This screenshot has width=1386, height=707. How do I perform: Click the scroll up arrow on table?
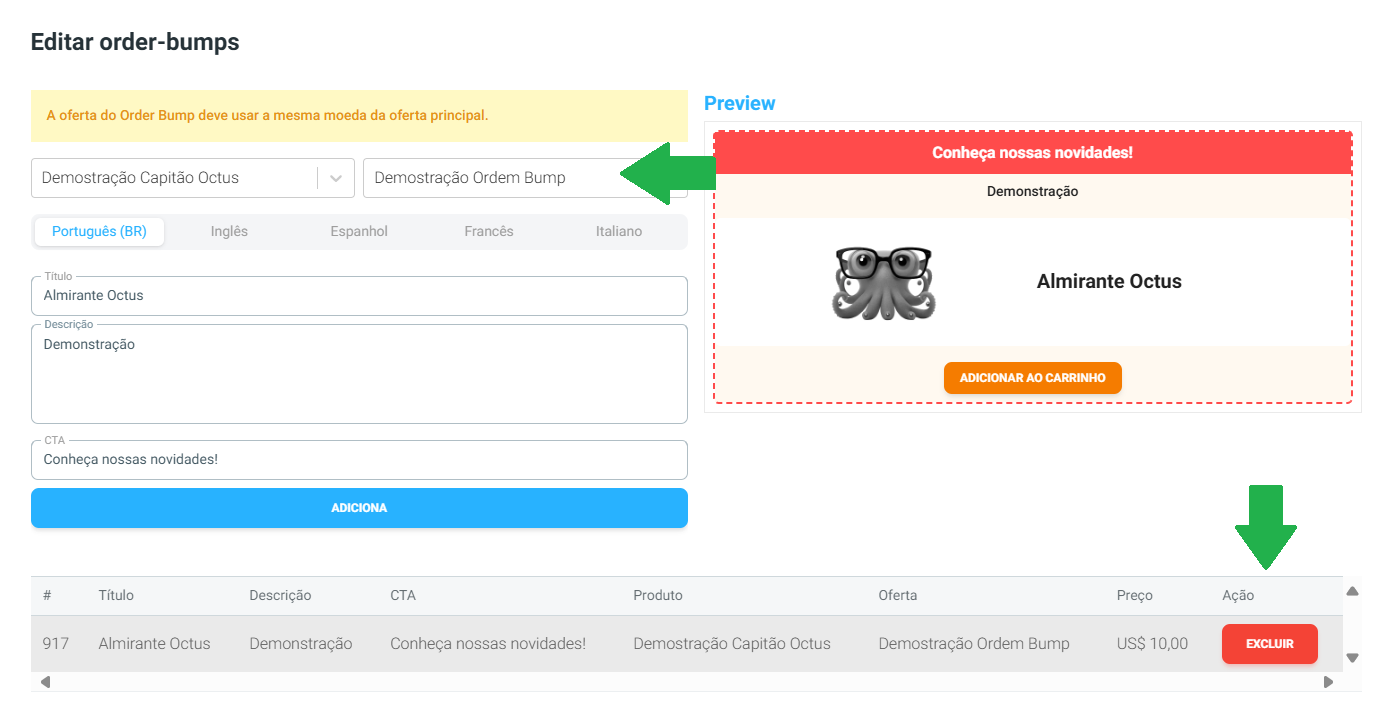pos(1354,591)
